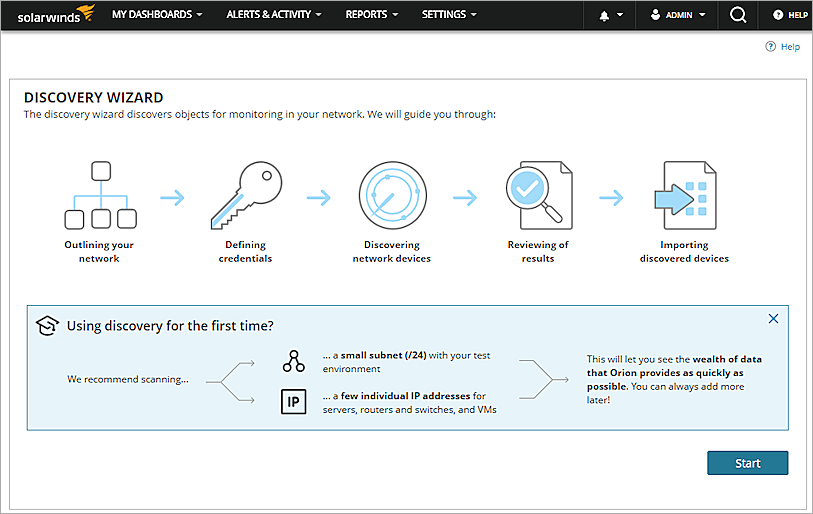Open the Settings menu
The image size is (813, 514).
pos(449,15)
